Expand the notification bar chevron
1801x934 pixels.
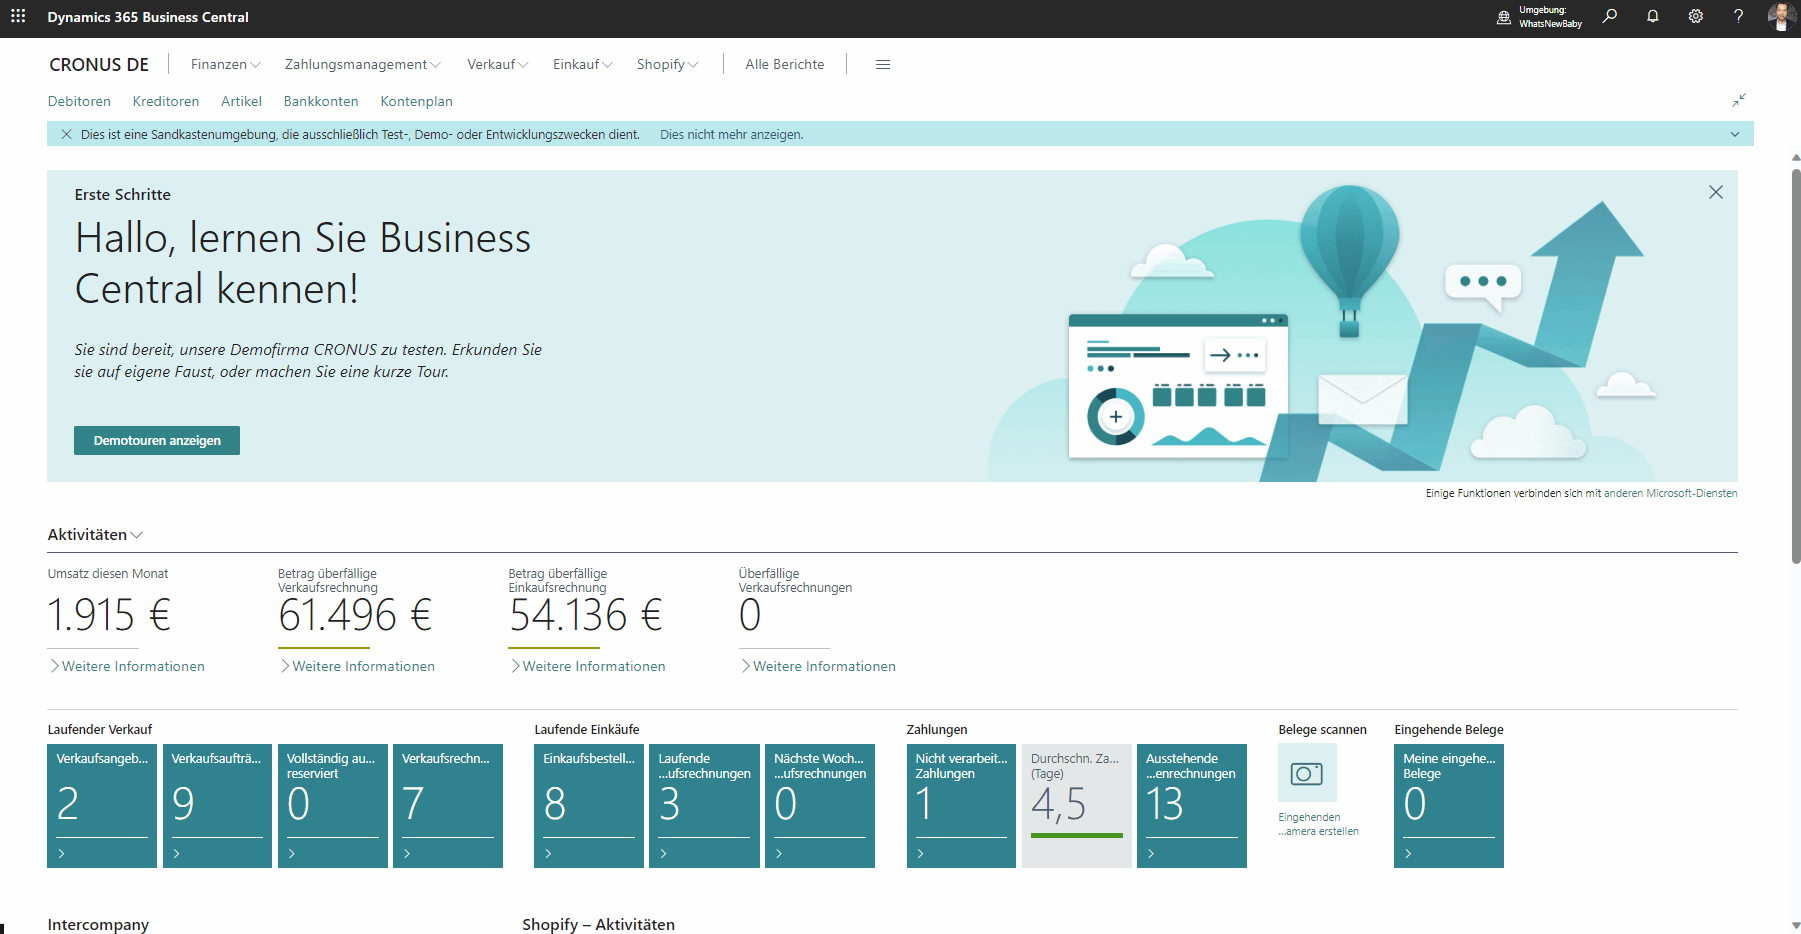[x=1735, y=134]
